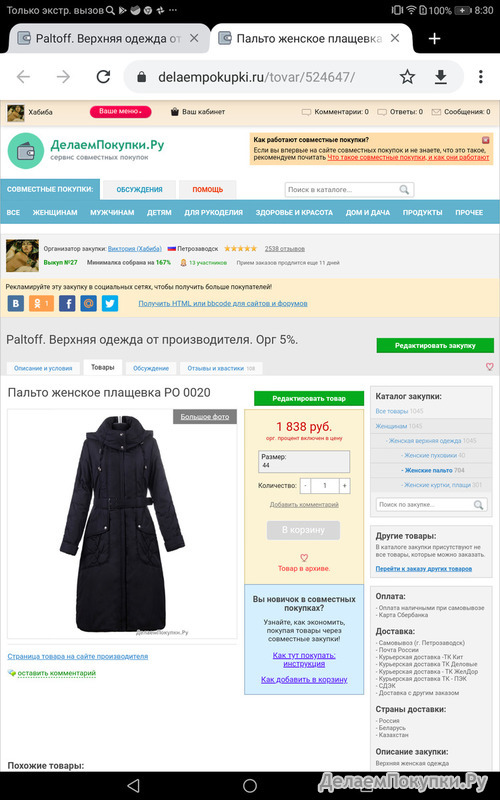The height and width of the screenshot is (800, 500).
Task: Decrease quantity with the minus button
Action: [x=305, y=486]
